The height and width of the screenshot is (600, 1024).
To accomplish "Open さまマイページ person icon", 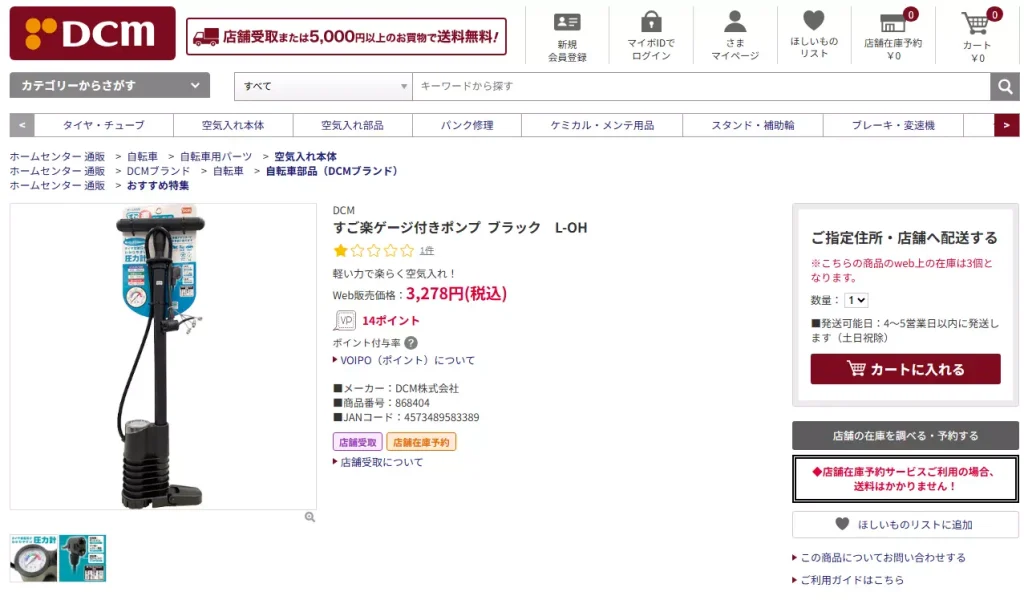I will click(x=735, y=23).
